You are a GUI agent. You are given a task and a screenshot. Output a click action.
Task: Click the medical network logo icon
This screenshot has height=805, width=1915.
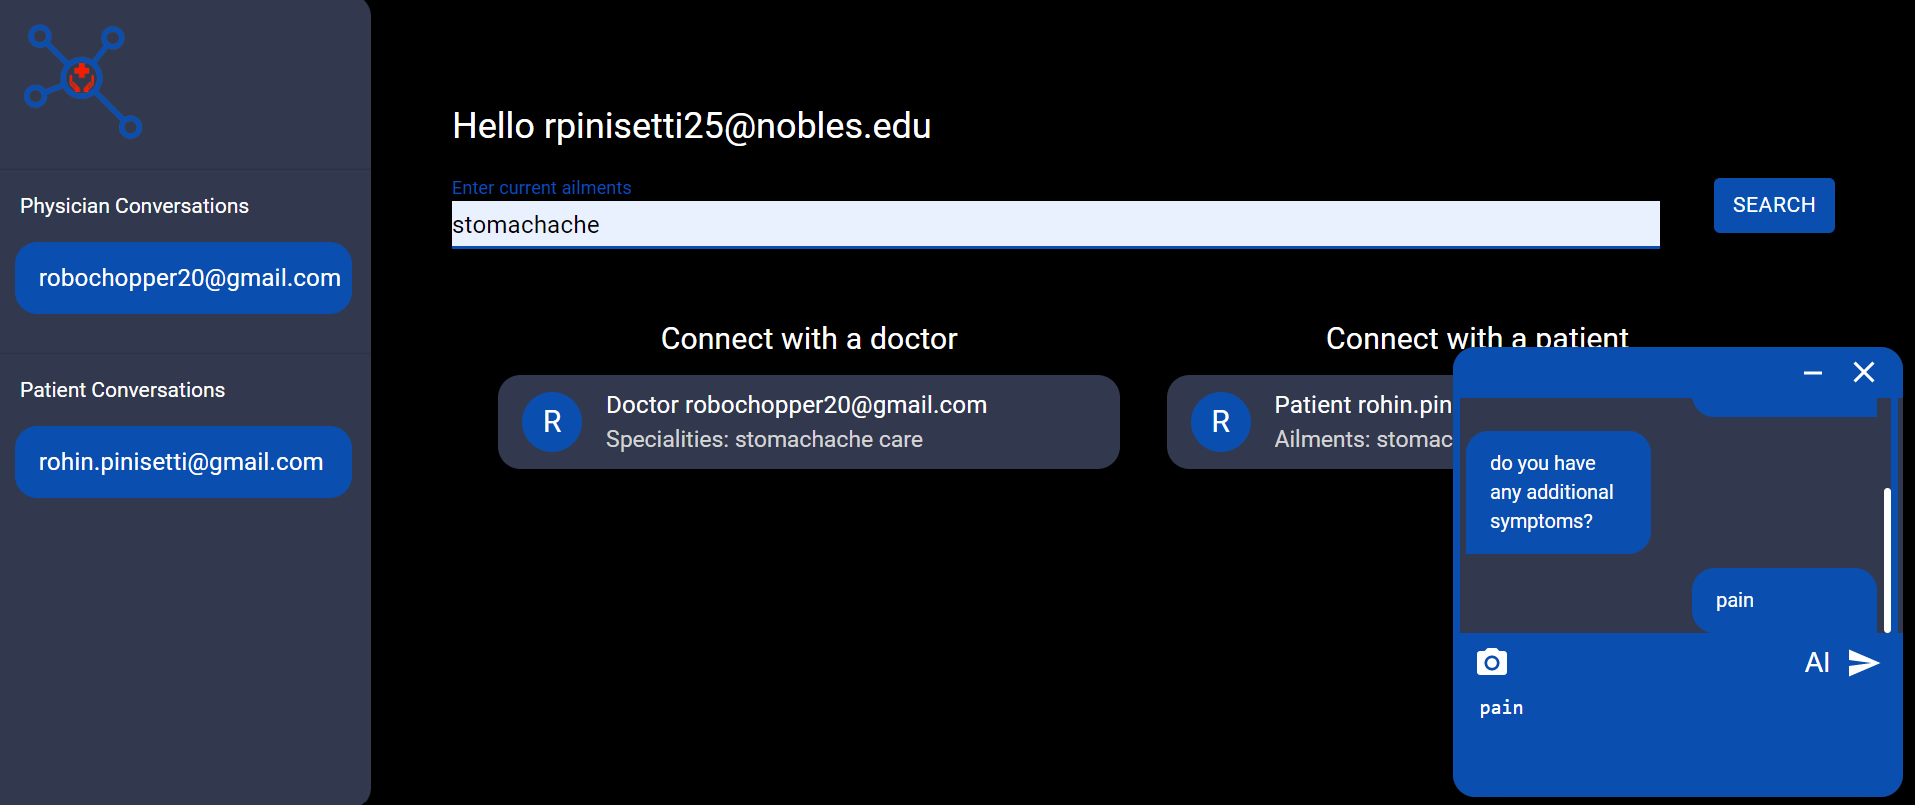click(x=83, y=80)
